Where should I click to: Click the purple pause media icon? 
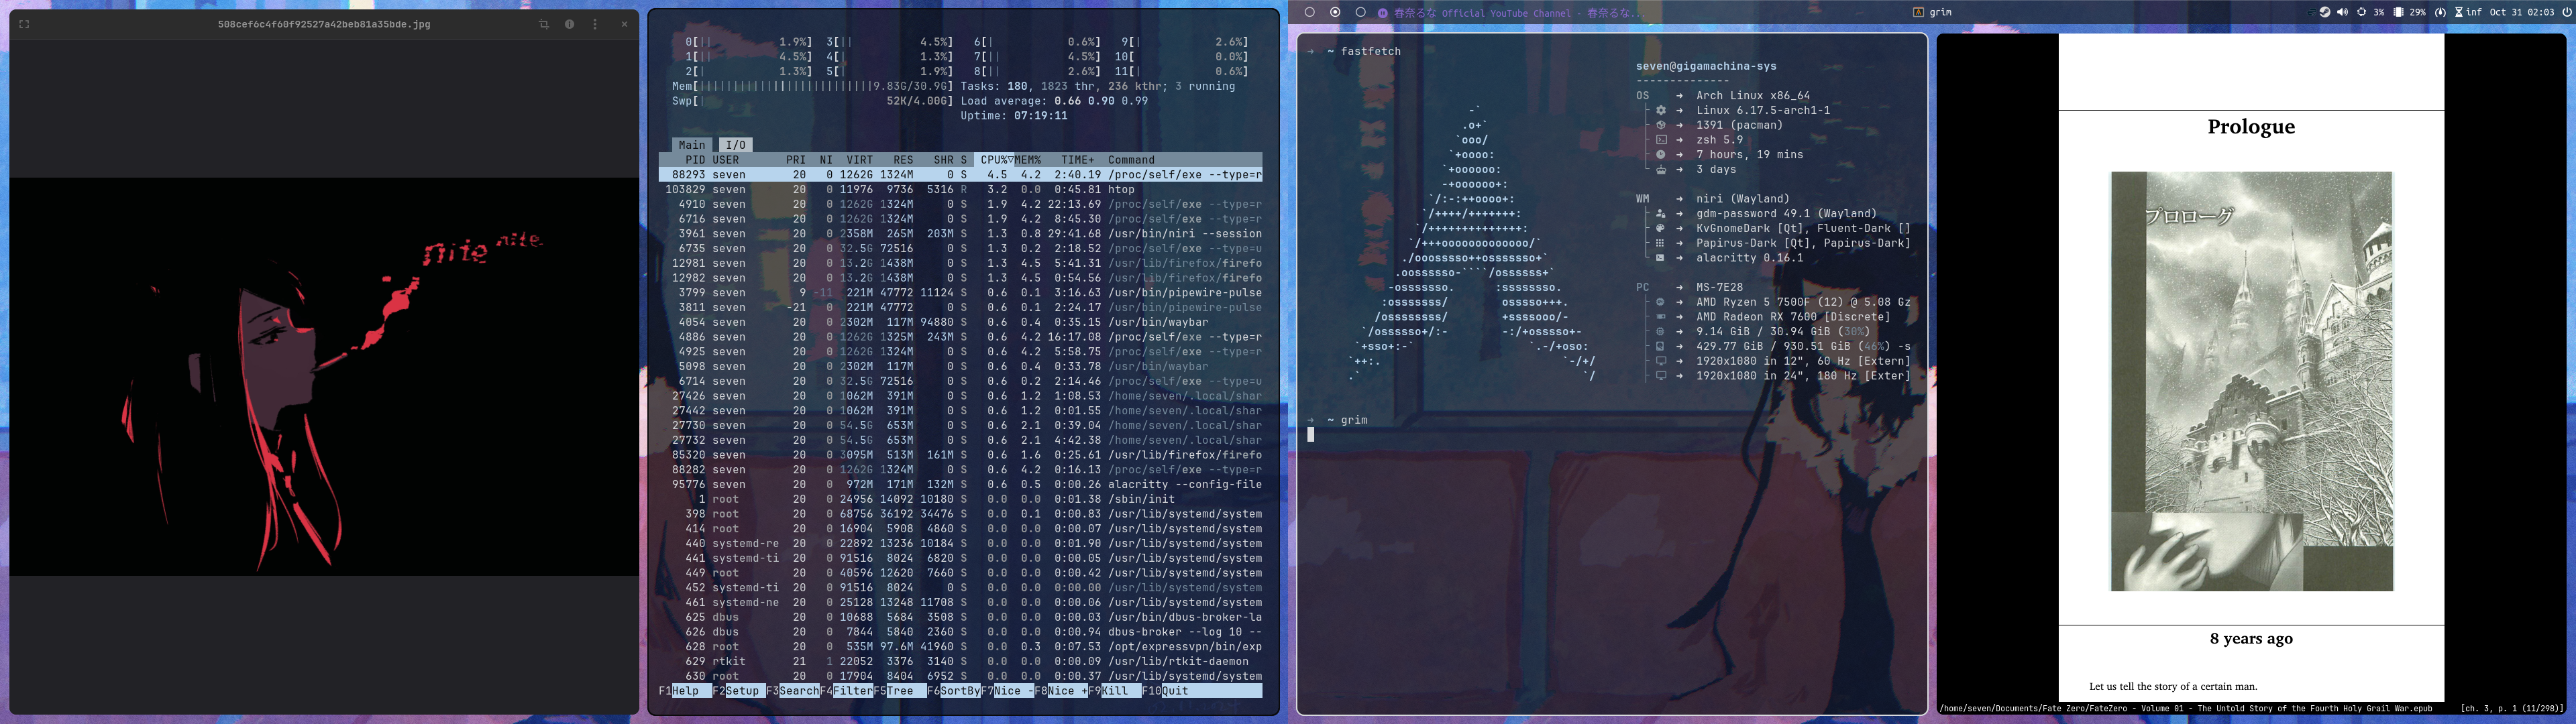[1383, 13]
